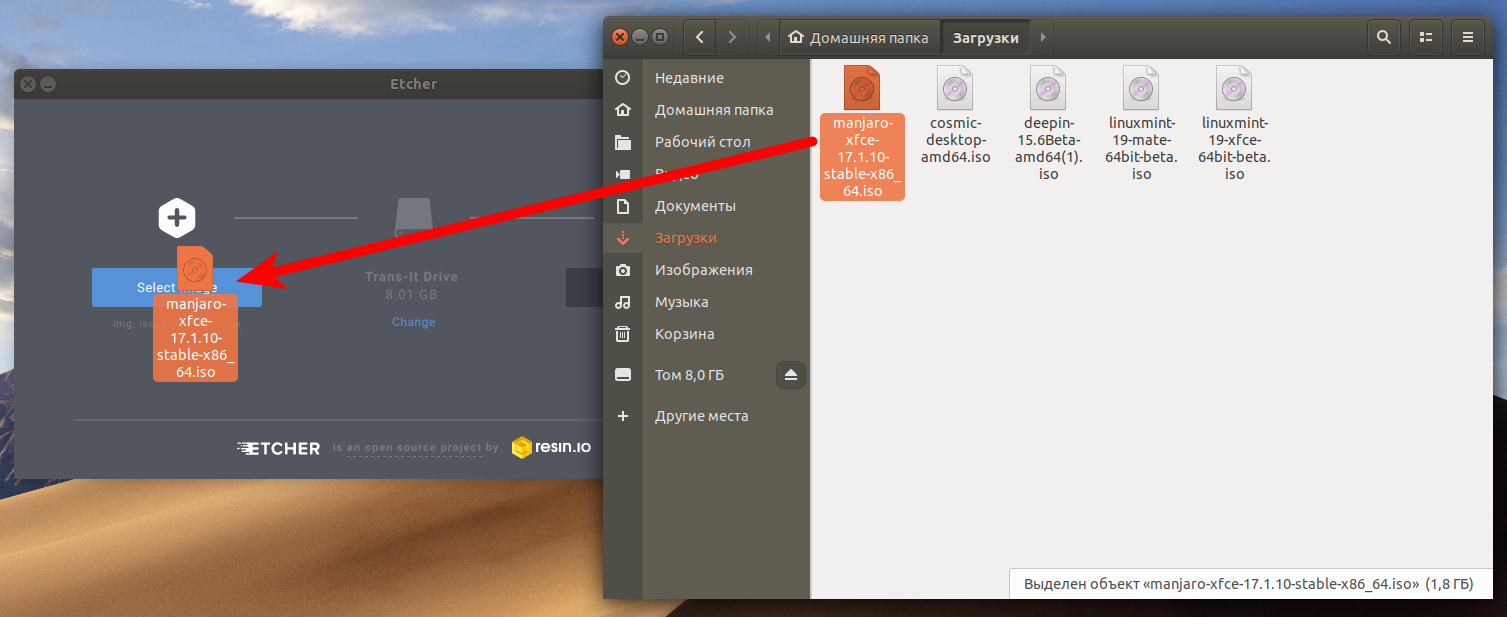
Task: Select the linuxmint-19-mate-64bit-beta.iso file
Action: pos(1141,123)
